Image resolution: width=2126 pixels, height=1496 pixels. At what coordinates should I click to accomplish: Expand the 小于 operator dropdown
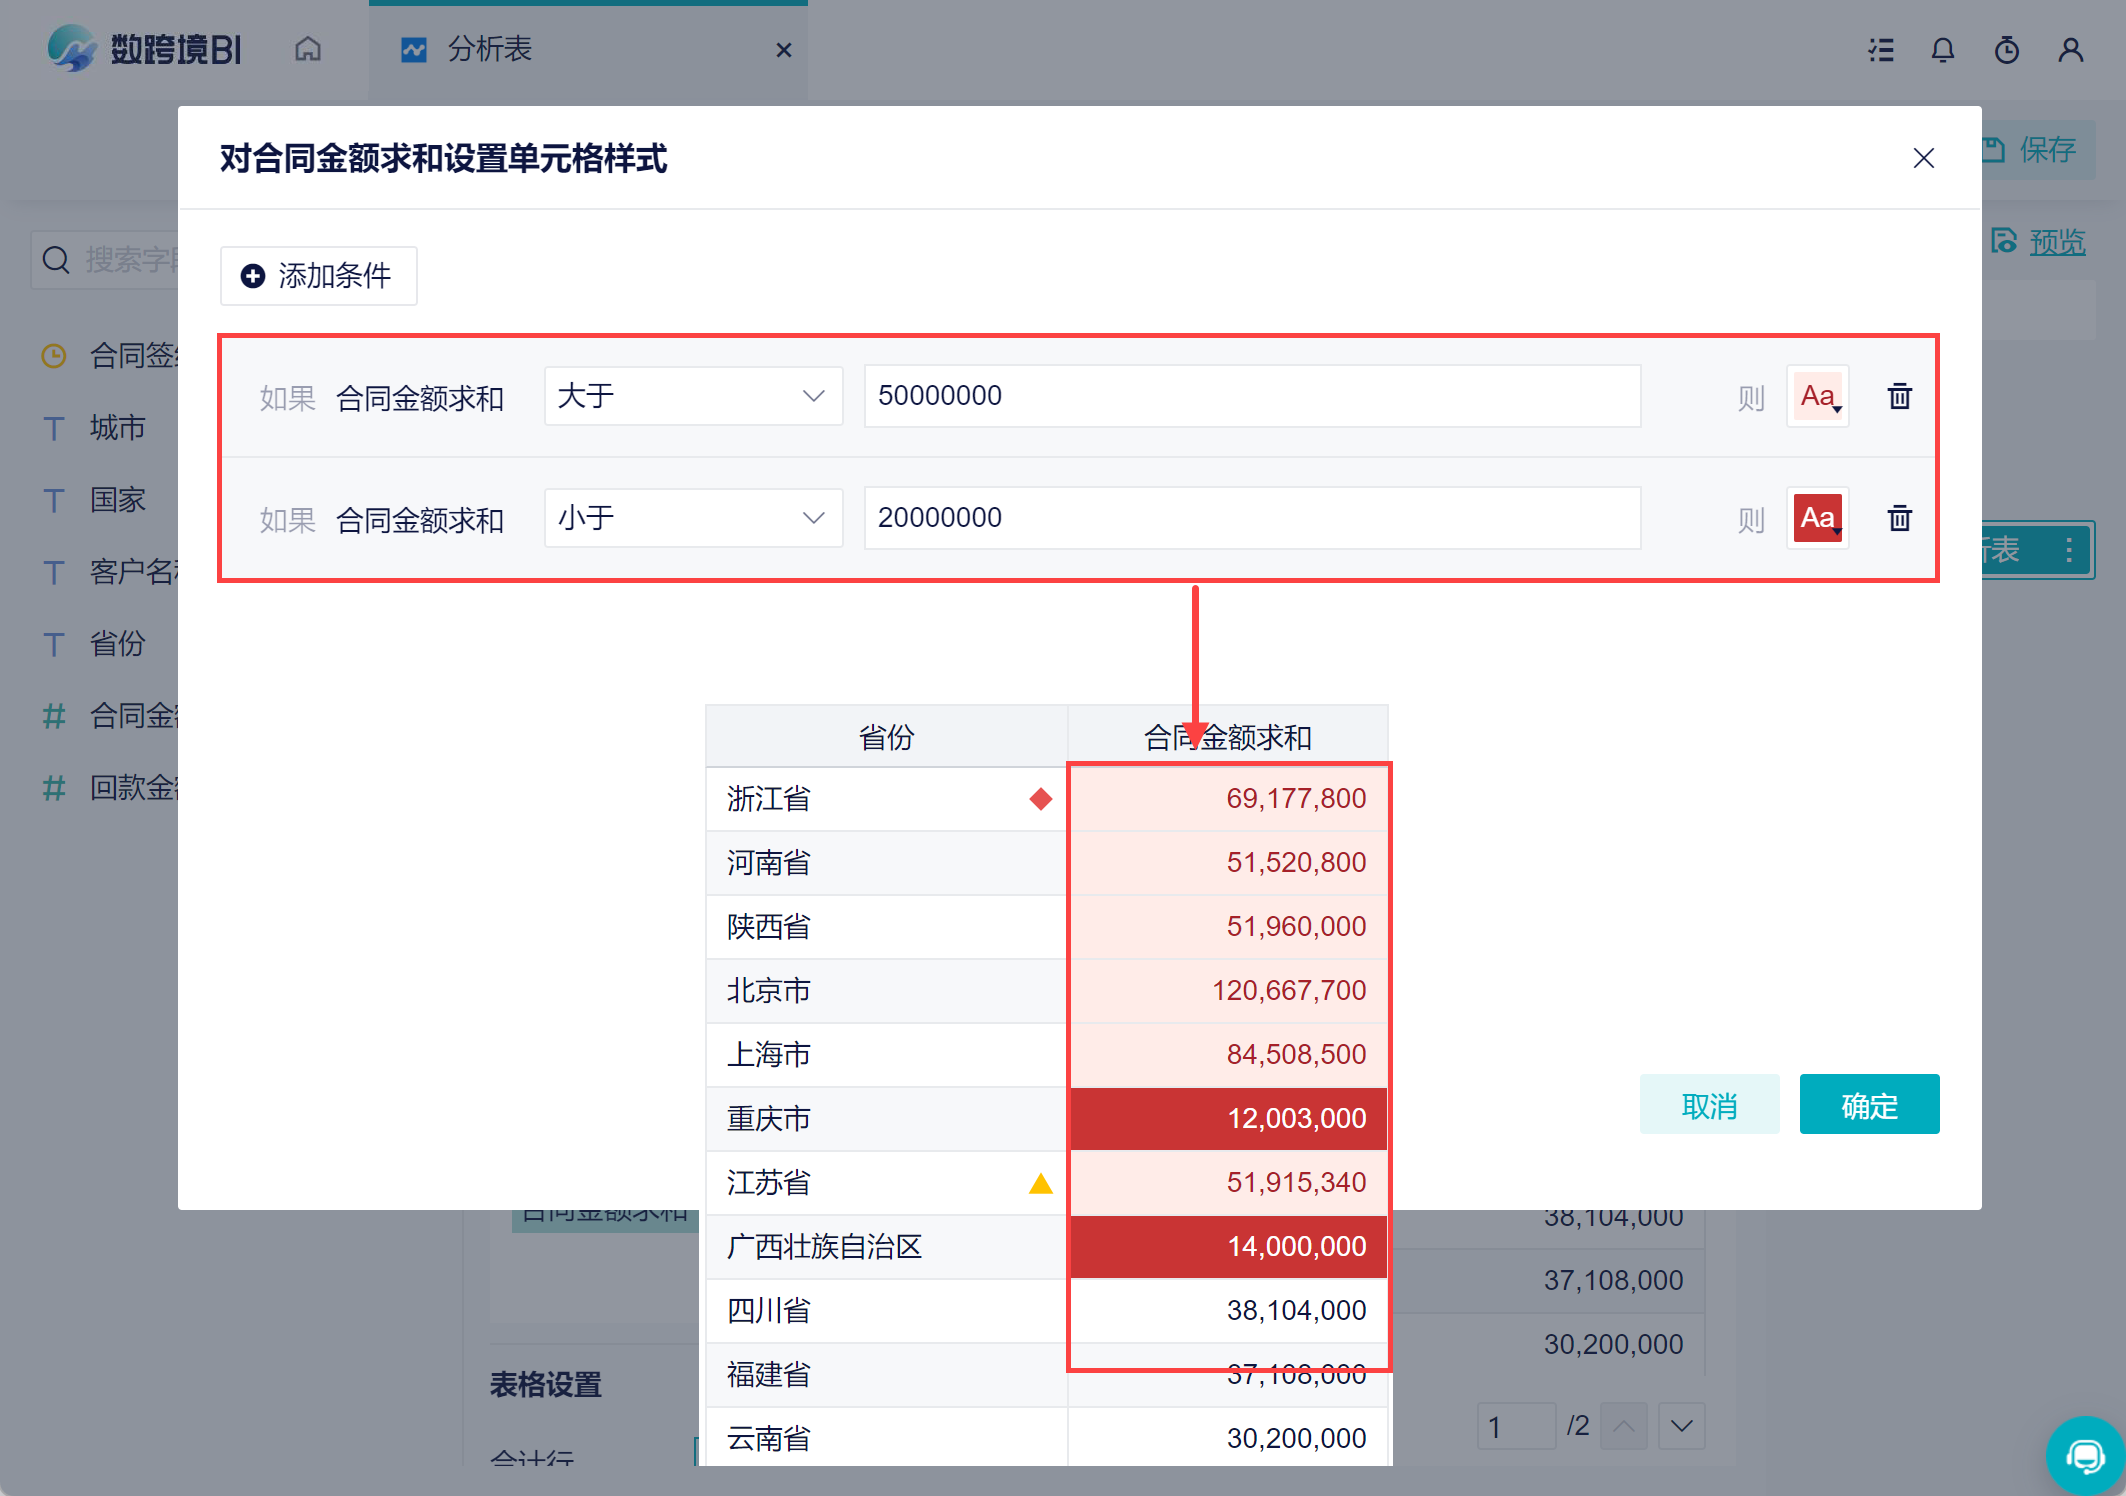pos(692,518)
